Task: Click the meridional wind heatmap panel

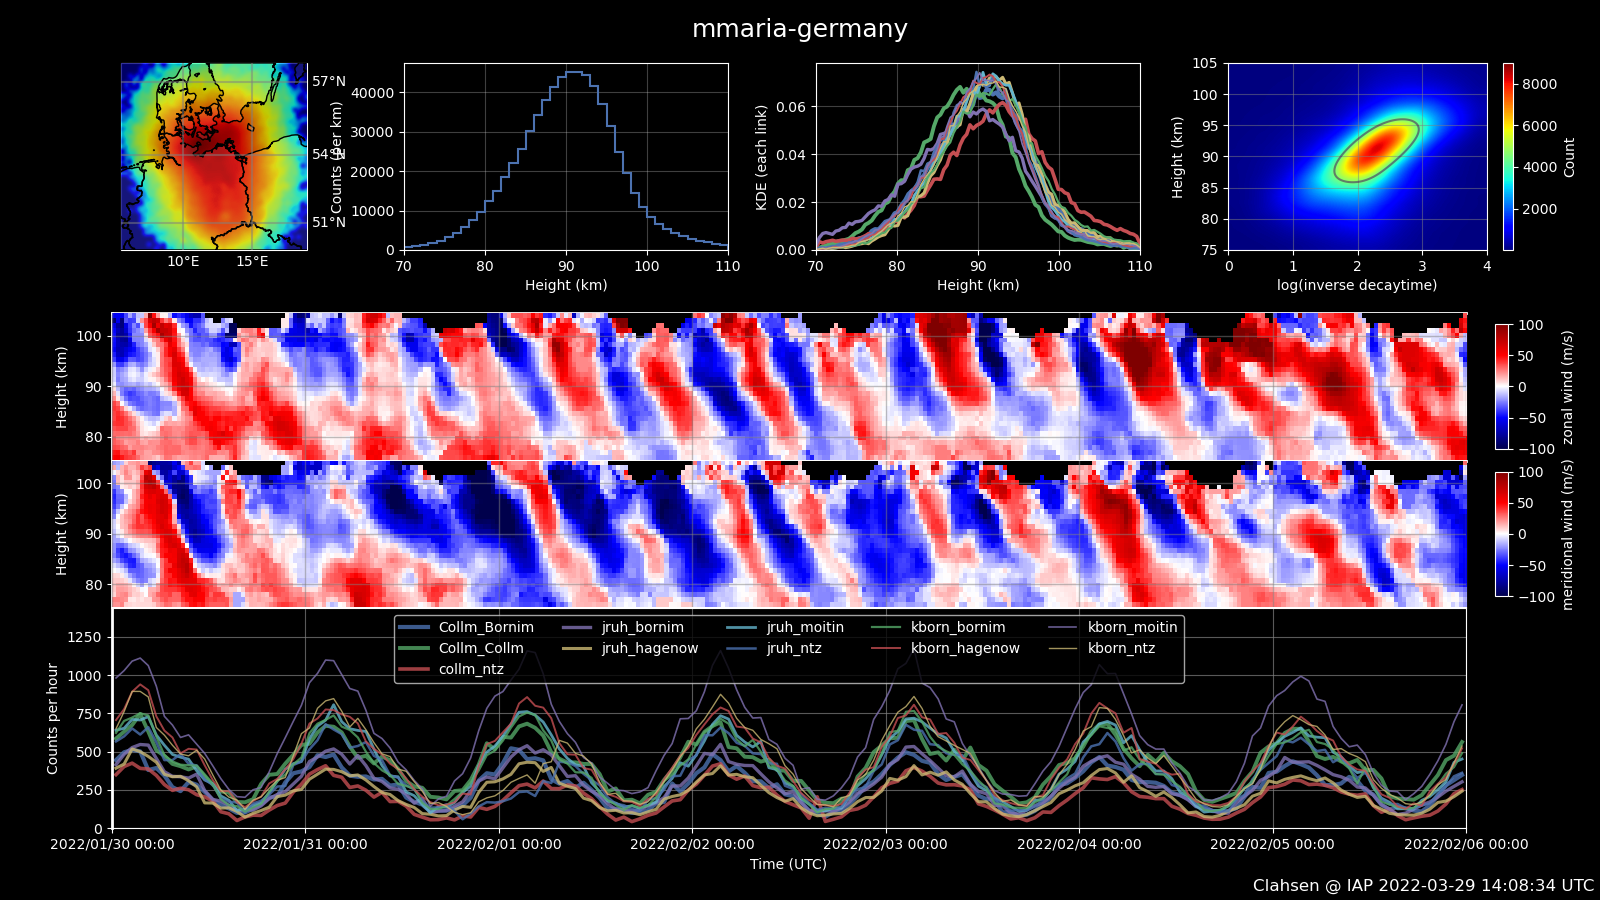Action: click(789, 534)
